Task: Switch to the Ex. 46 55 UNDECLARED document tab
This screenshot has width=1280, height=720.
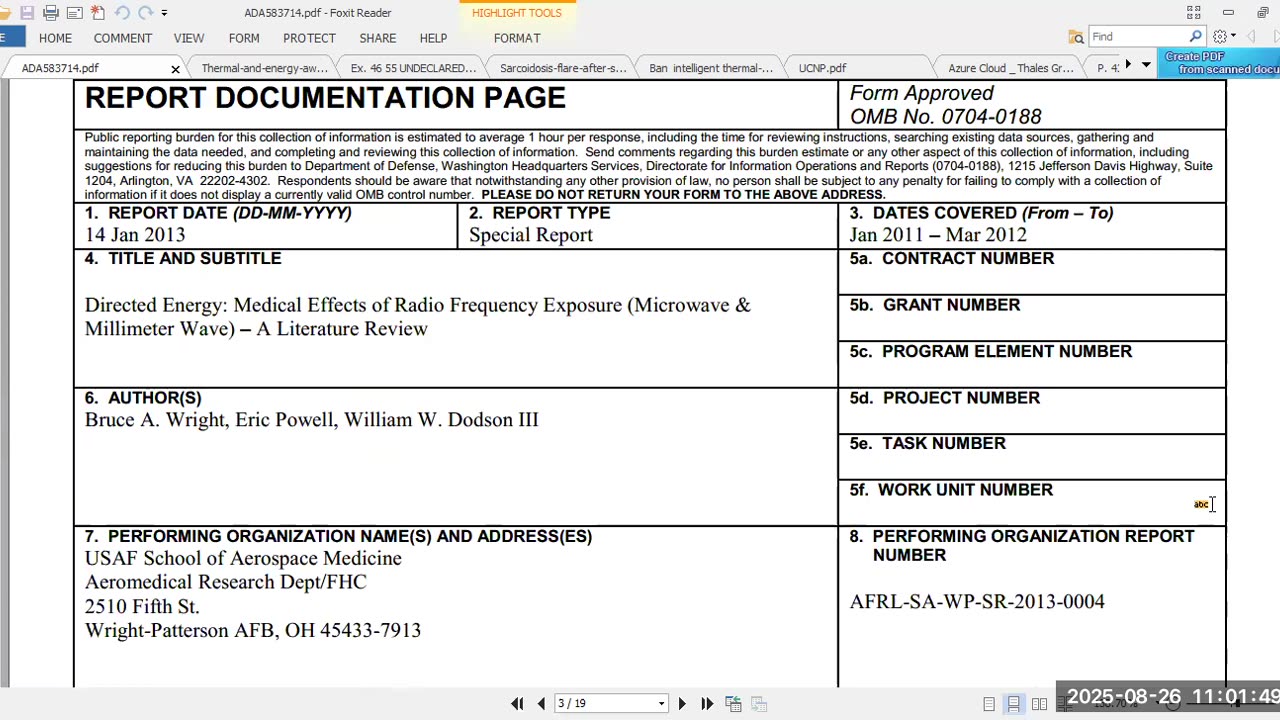Action: pos(413,68)
